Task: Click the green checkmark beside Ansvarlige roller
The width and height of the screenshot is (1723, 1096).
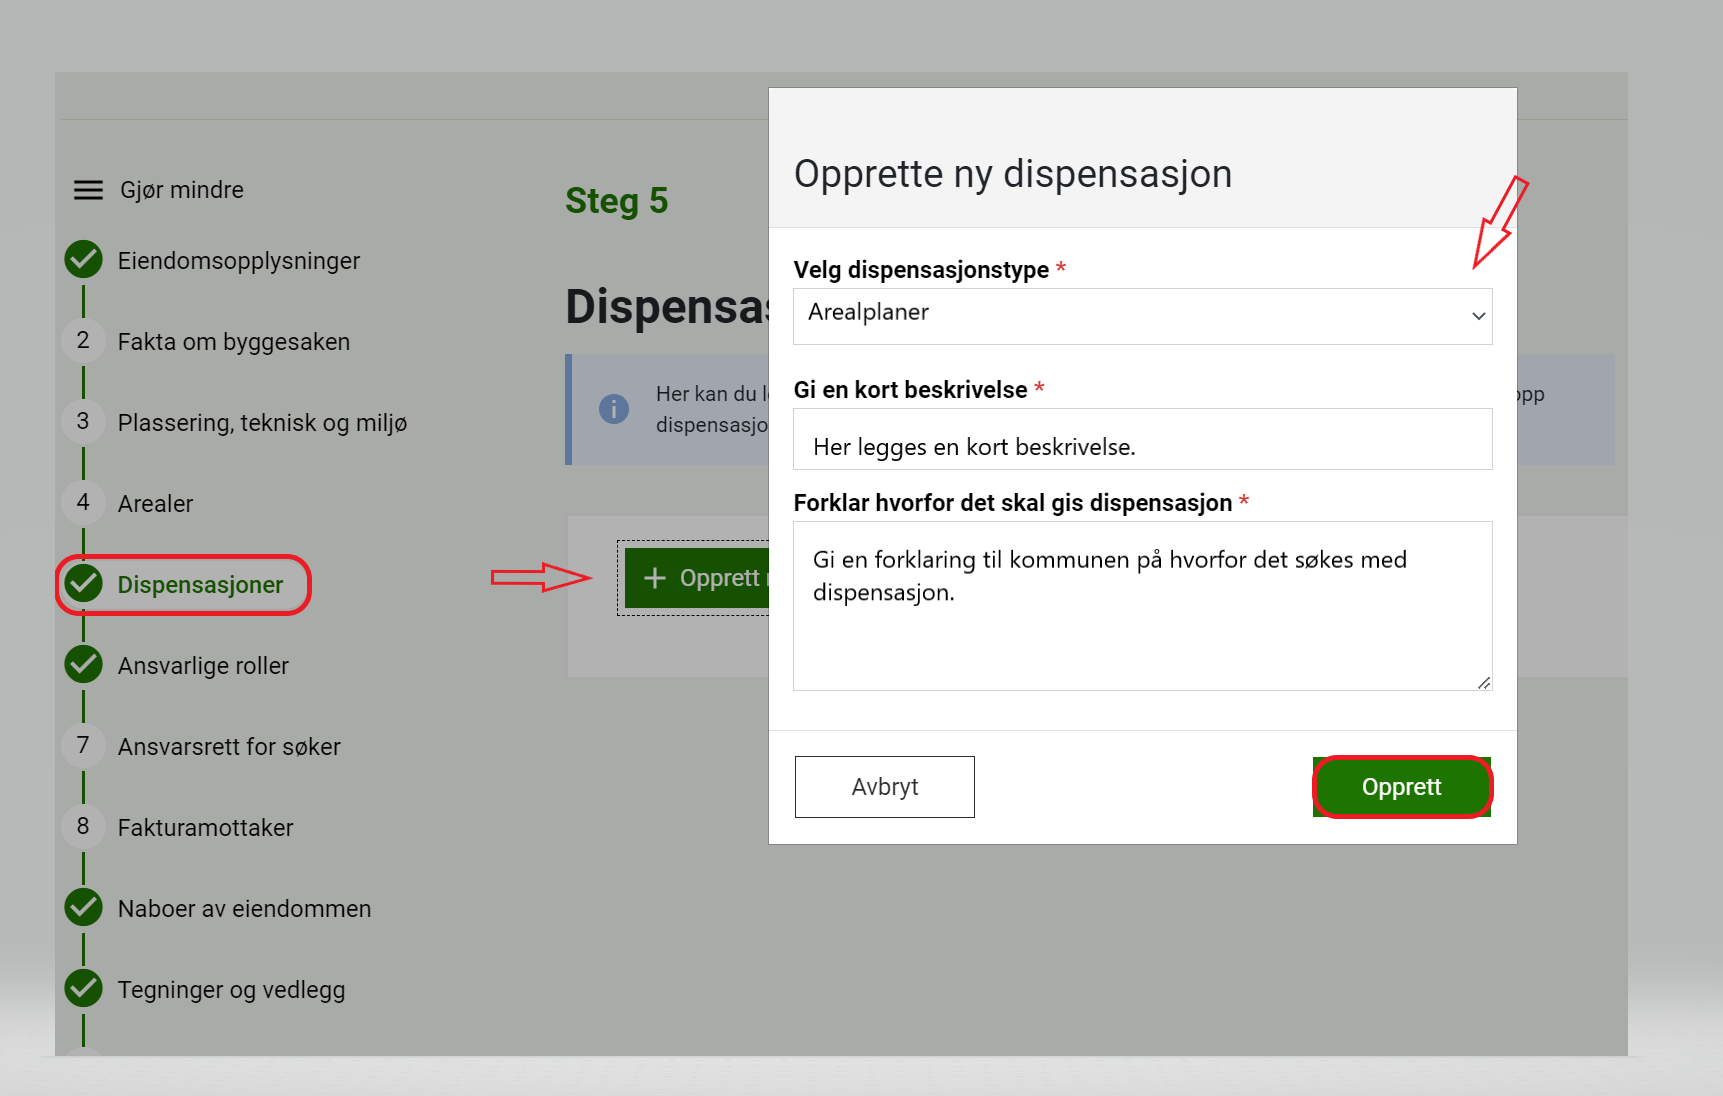Action: pyautogui.click(x=84, y=665)
